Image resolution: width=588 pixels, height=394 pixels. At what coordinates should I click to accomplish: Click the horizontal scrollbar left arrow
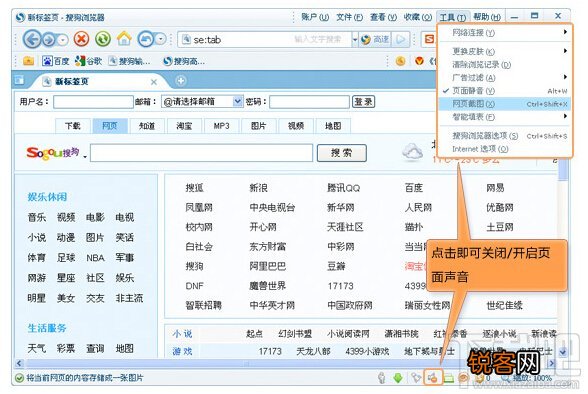pos(20,363)
